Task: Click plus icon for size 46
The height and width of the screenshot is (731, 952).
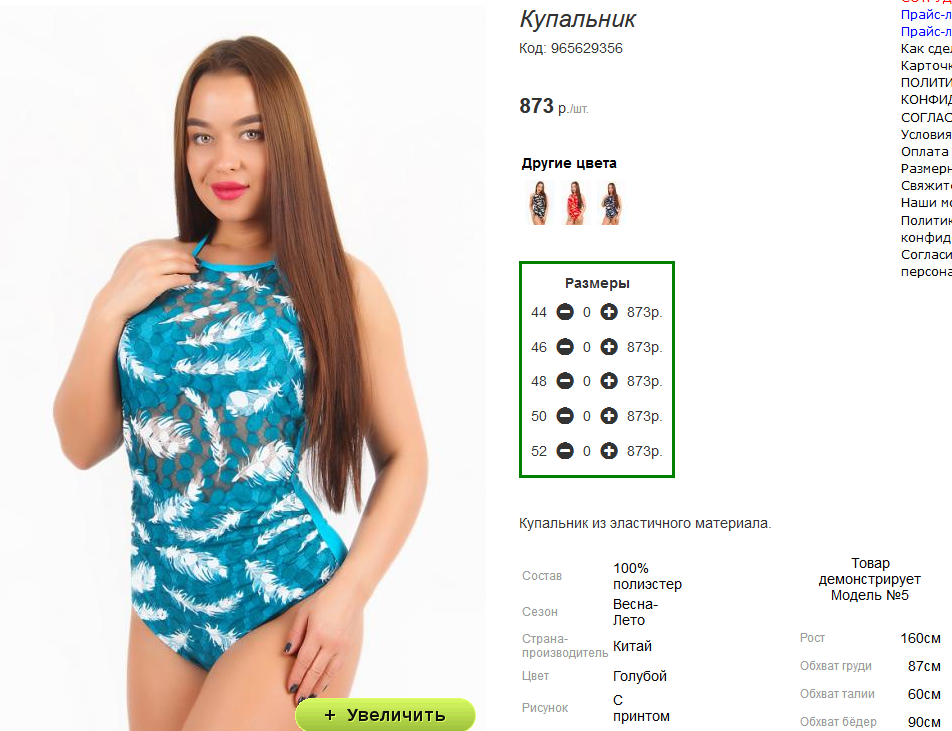Action: tap(608, 347)
